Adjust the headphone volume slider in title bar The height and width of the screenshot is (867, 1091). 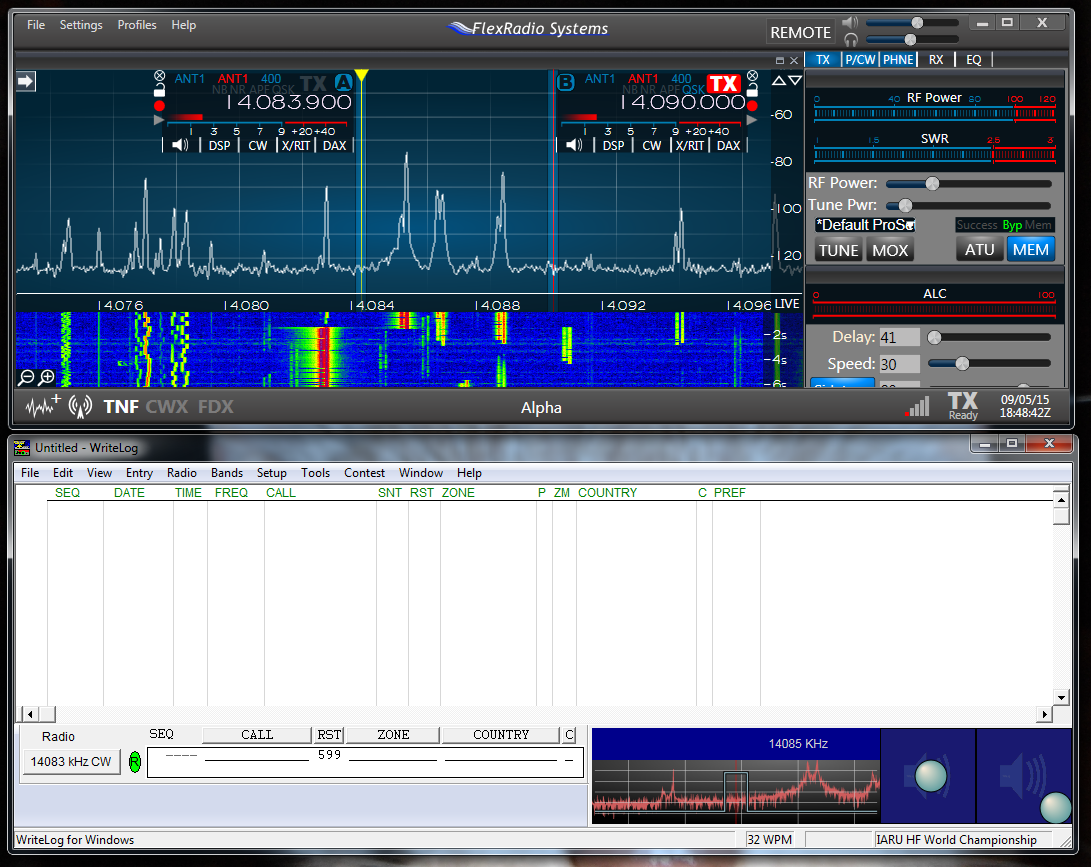point(912,40)
